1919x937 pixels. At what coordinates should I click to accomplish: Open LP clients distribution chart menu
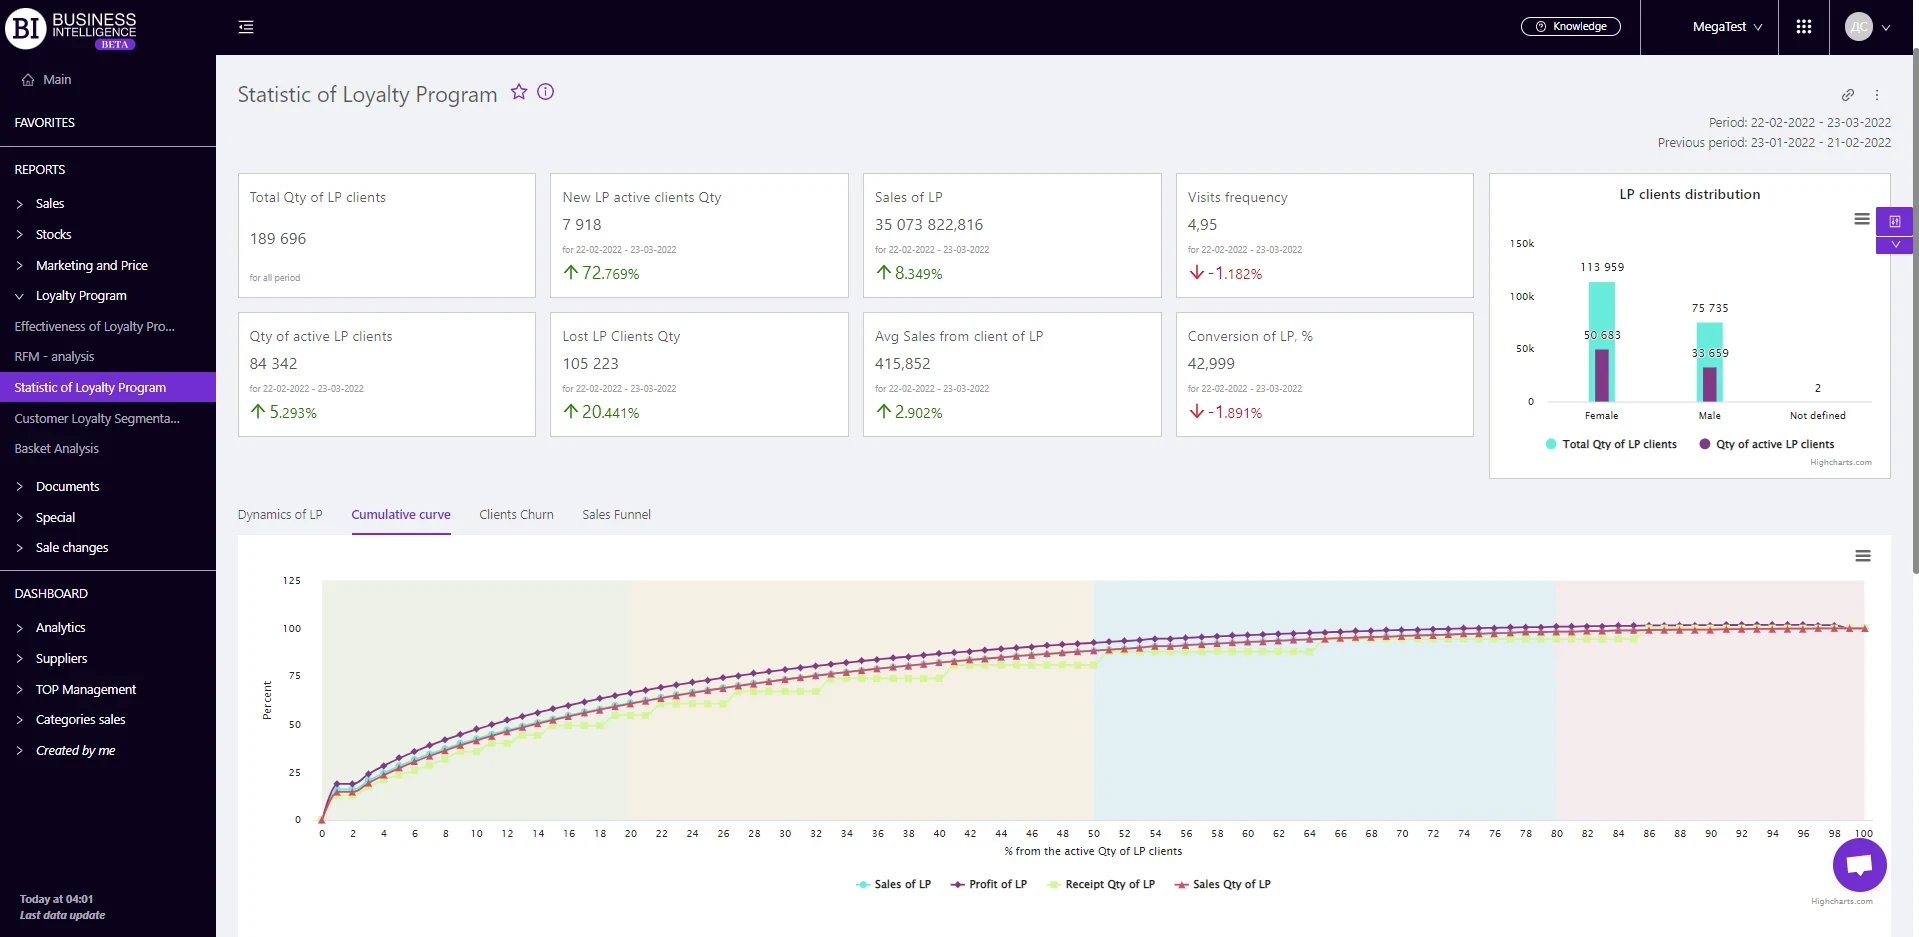click(1861, 219)
